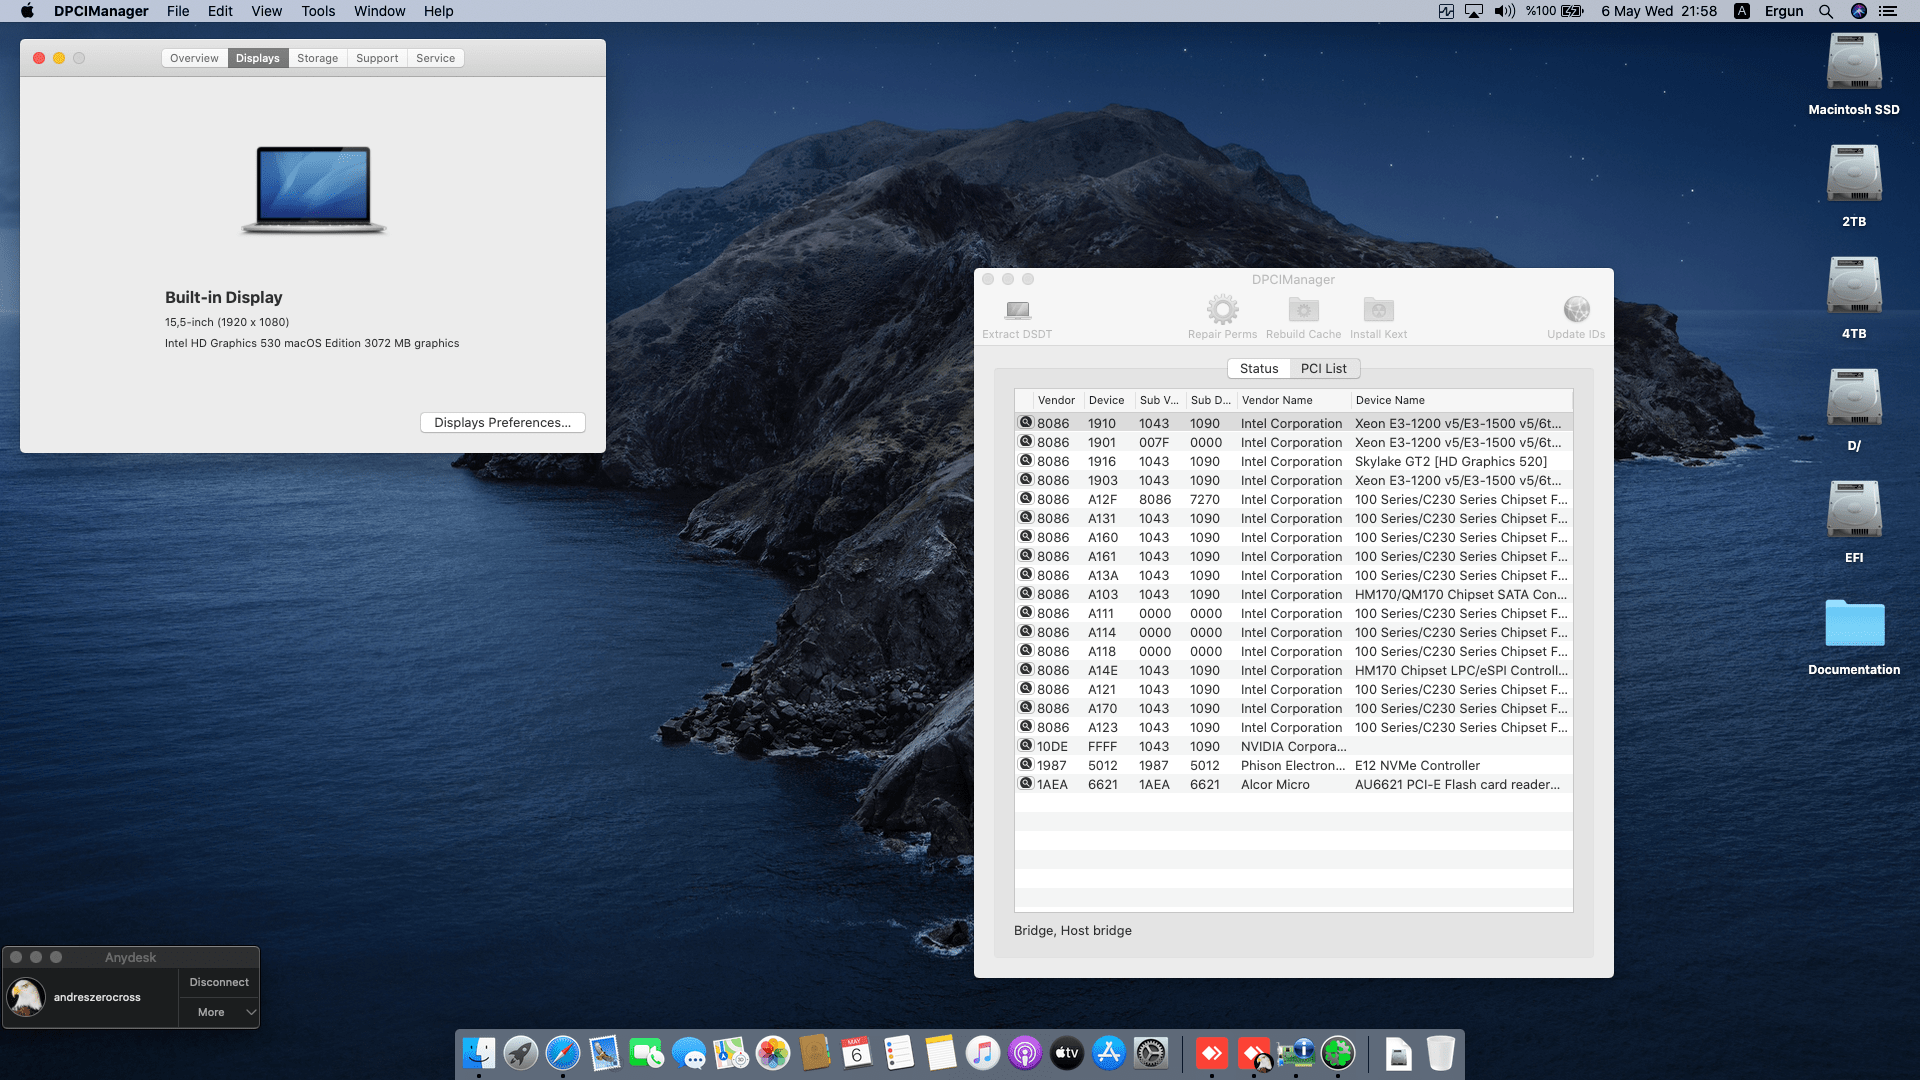Screen dimensions: 1920x1080
Task: Open the Tools menu
Action: tap(318, 11)
